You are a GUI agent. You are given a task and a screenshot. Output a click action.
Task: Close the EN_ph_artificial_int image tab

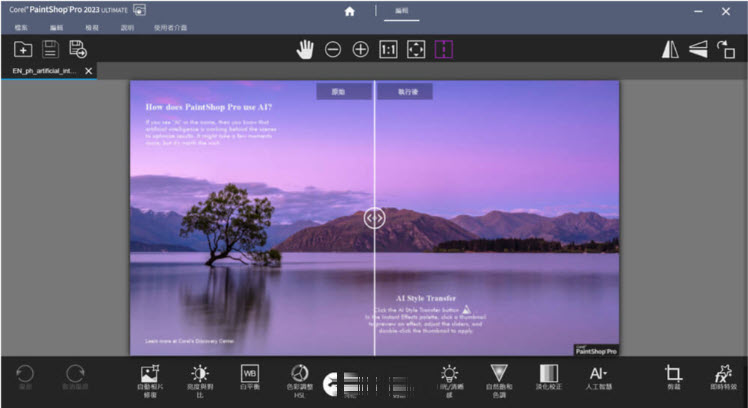point(89,71)
